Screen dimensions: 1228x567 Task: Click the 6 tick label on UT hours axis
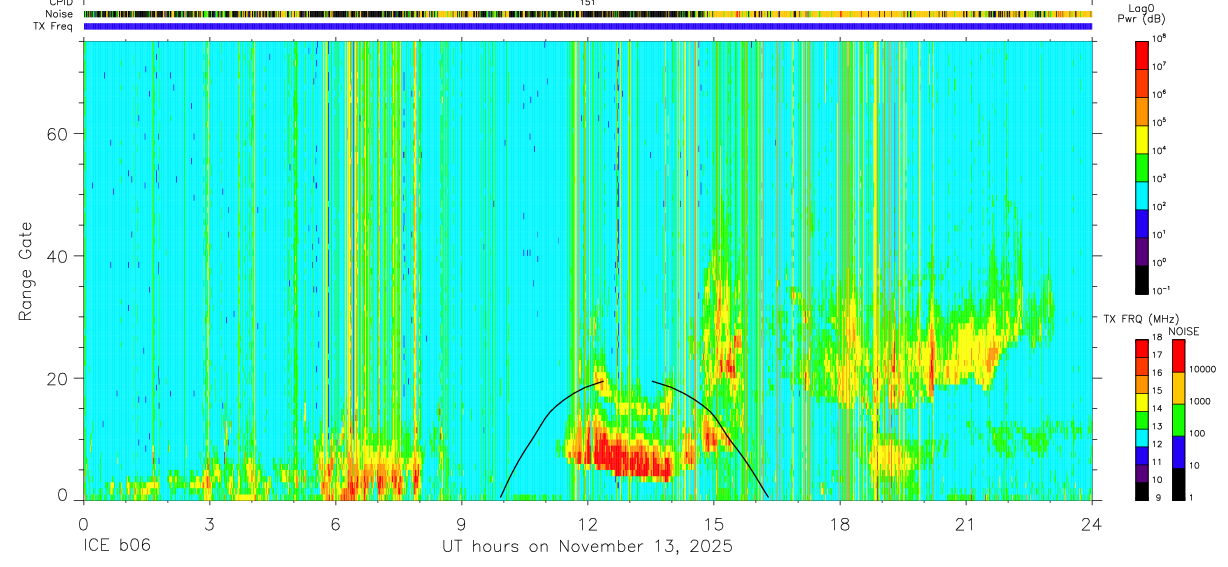pyautogui.click(x=335, y=525)
